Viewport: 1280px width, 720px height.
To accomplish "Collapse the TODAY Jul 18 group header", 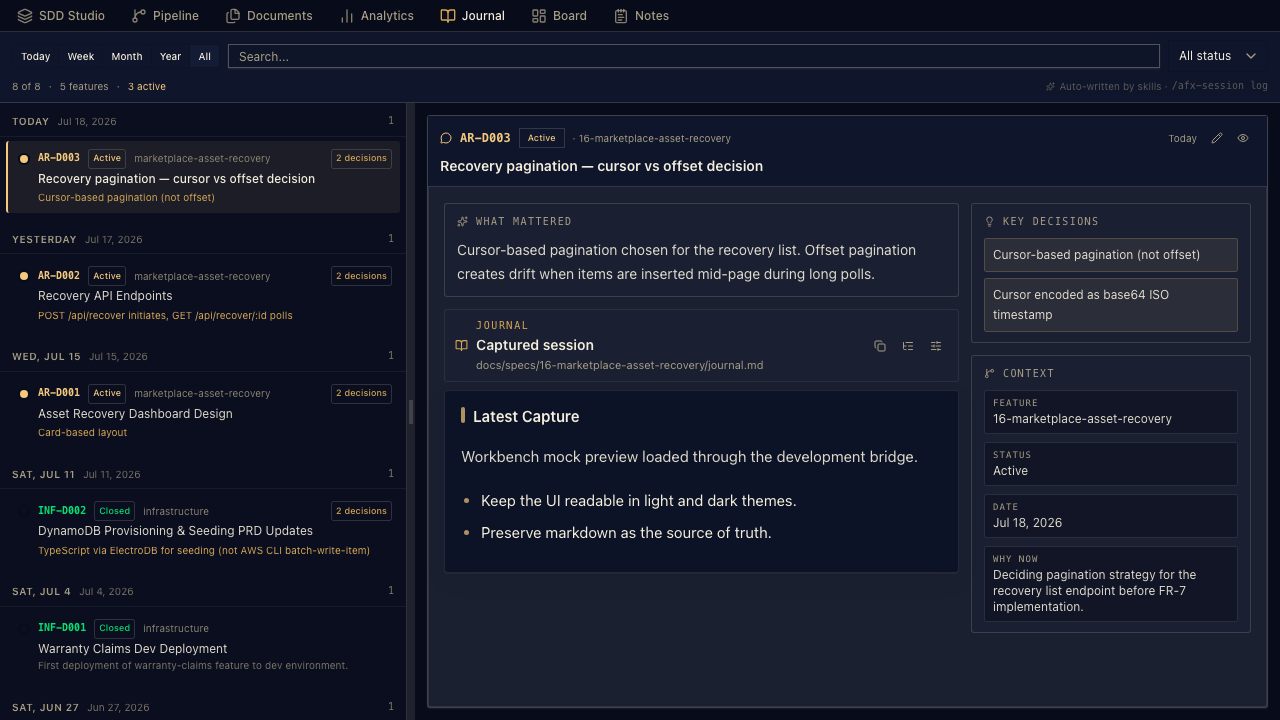I will click(203, 121).
